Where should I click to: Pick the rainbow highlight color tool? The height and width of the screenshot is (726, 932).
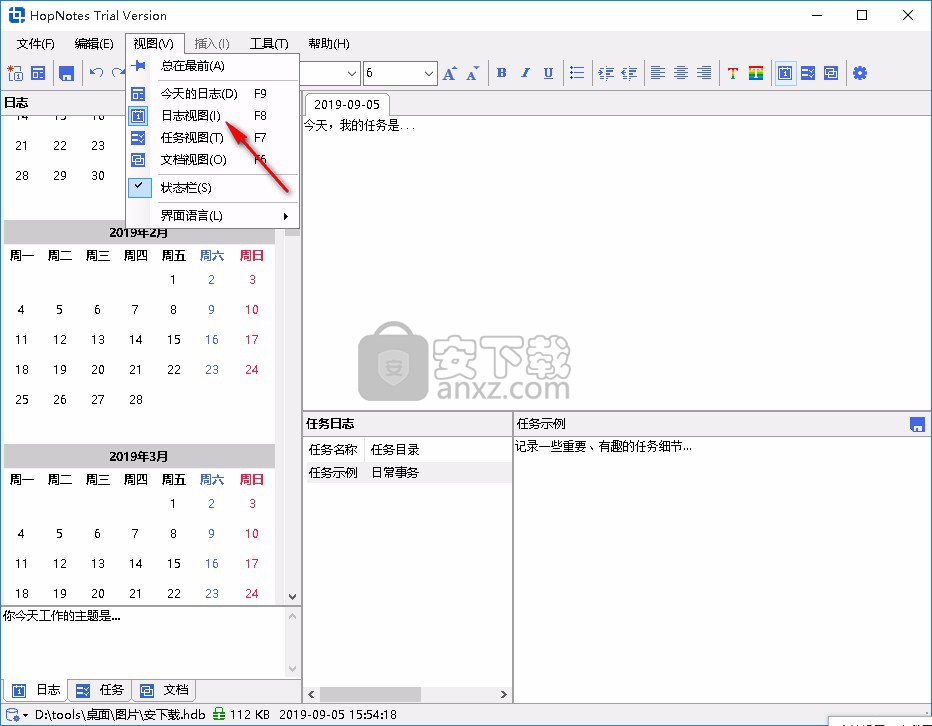pyautogui.click(x=755, y=73)
